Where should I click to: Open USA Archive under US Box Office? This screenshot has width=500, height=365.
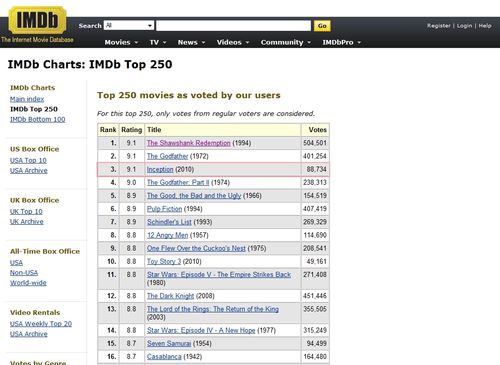point(29,170)
